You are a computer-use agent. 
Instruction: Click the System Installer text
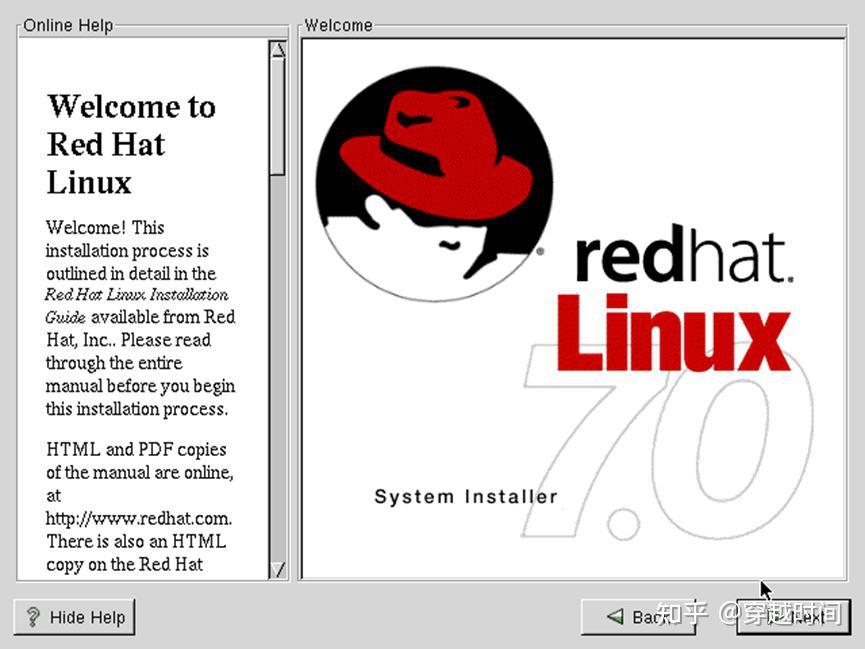[464, 496]
